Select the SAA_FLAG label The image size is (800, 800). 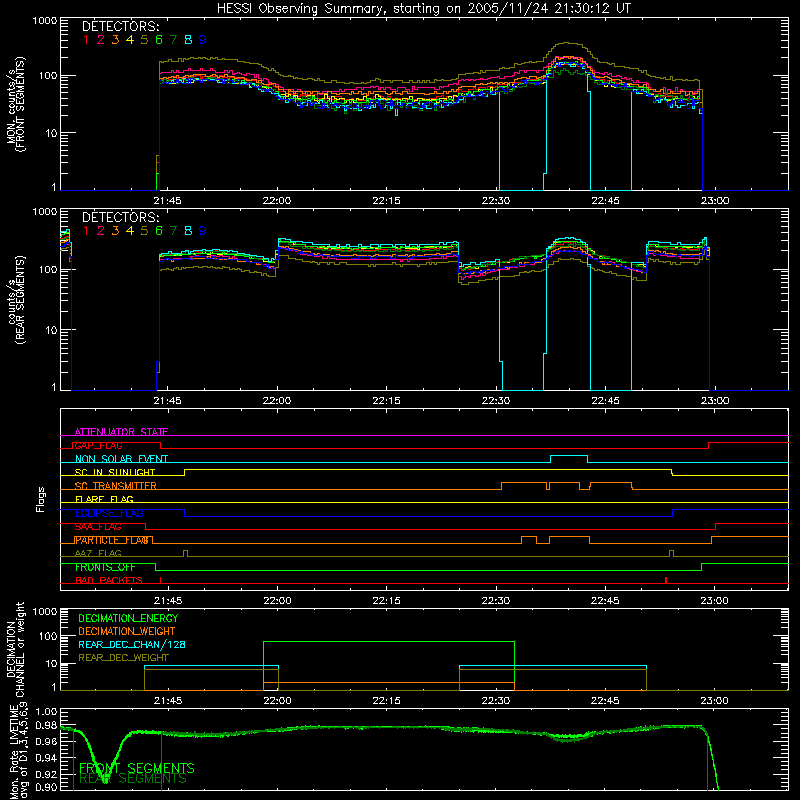98,527
